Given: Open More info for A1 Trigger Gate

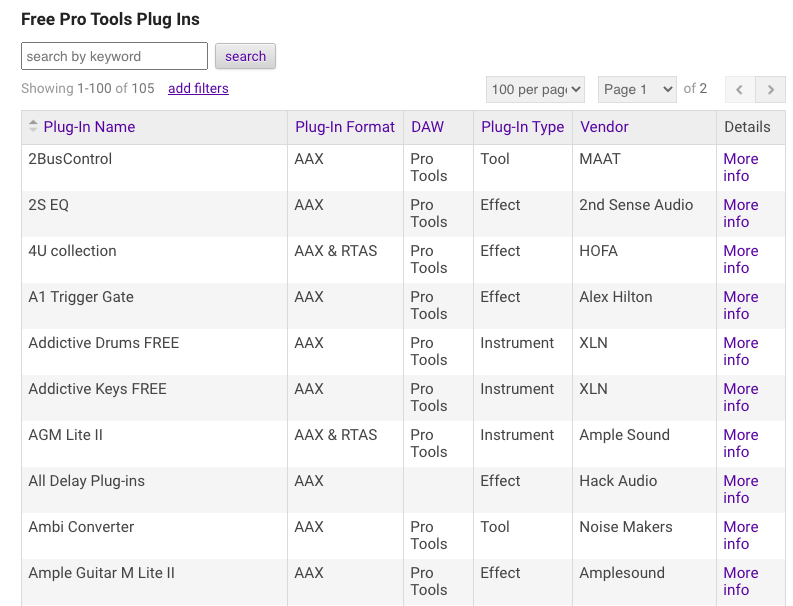Looking at the screenshot, I should click(740, 306).
